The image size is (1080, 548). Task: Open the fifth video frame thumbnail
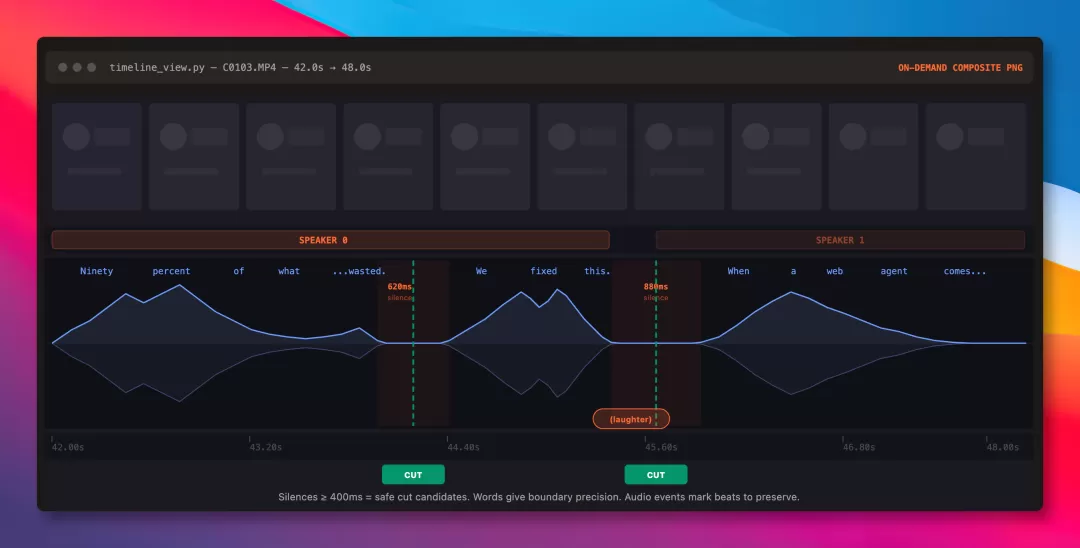485,157
